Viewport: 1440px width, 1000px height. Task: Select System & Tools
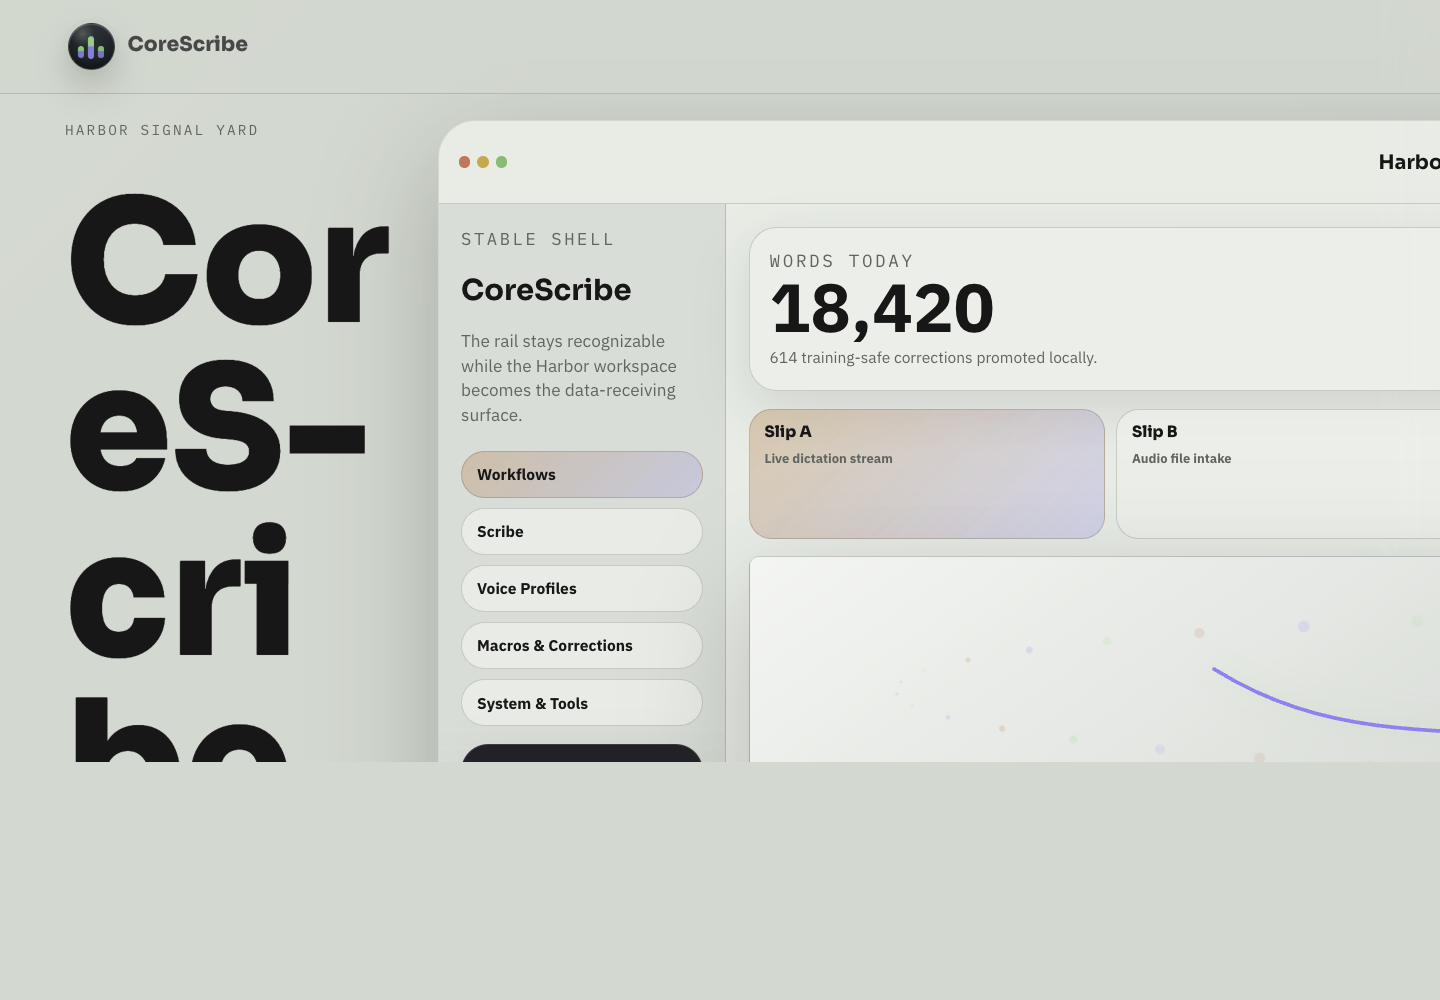pos(582,703)
